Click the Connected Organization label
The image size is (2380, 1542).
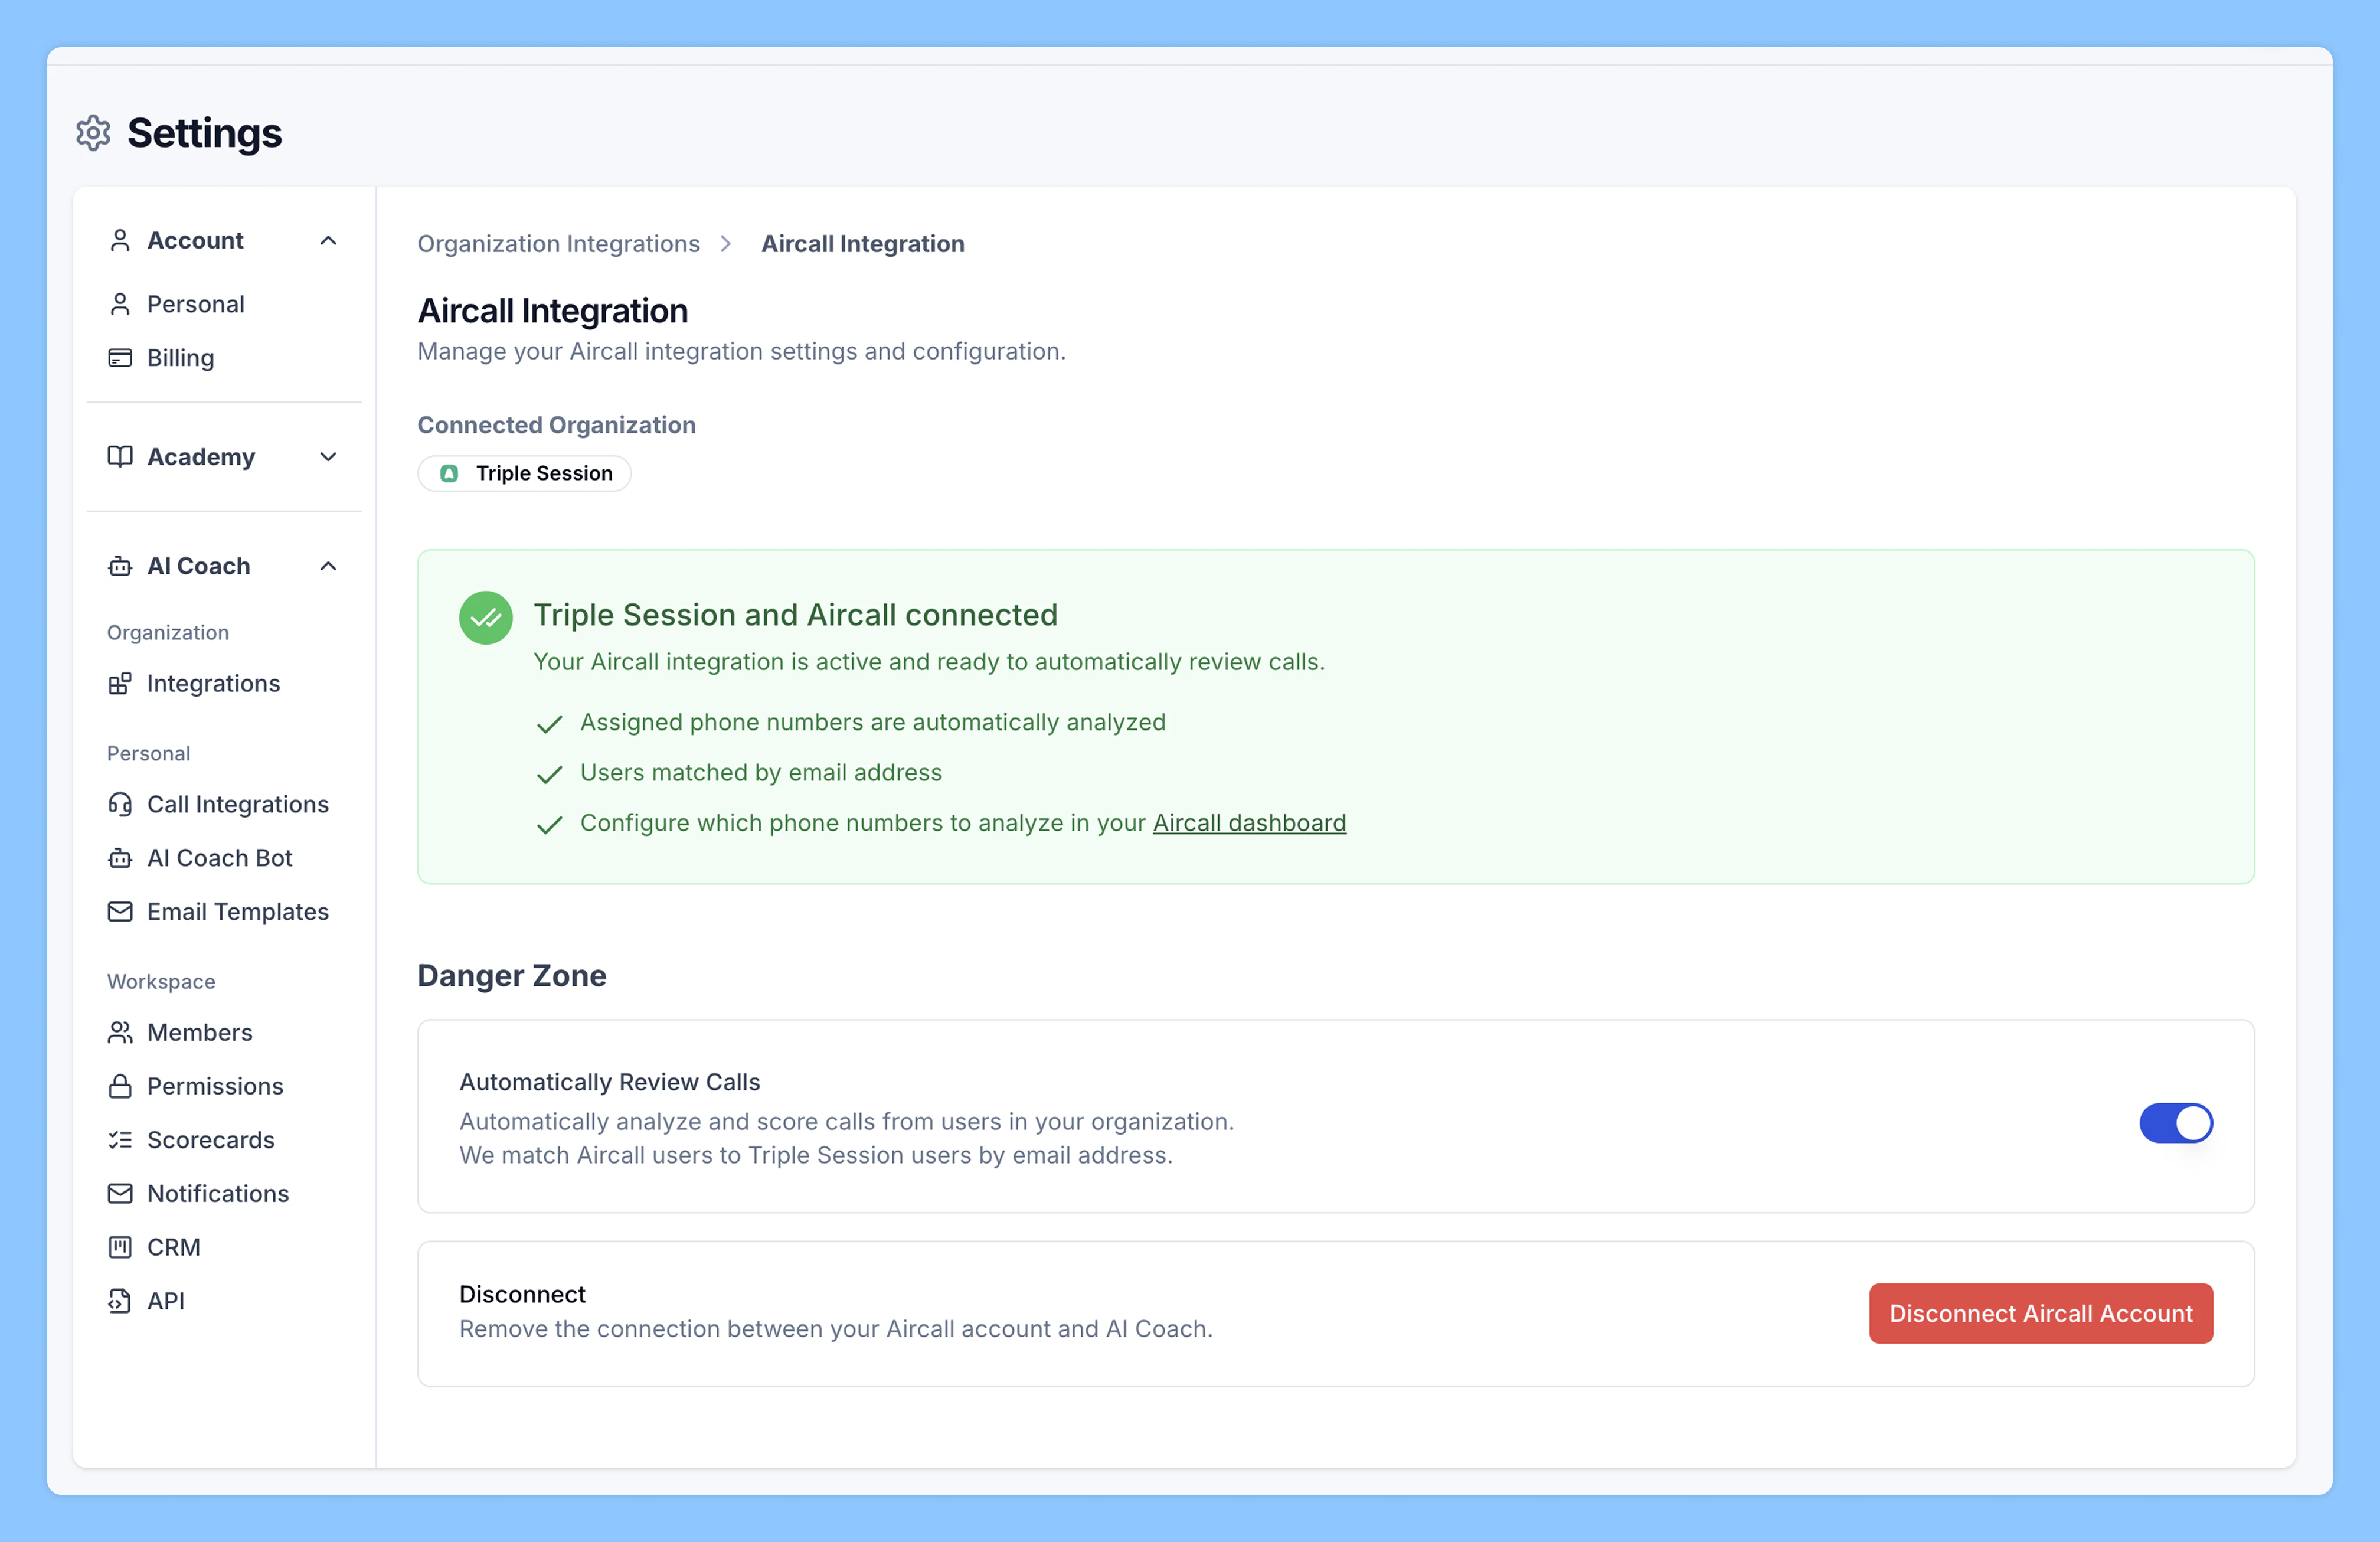coord(556,425)
